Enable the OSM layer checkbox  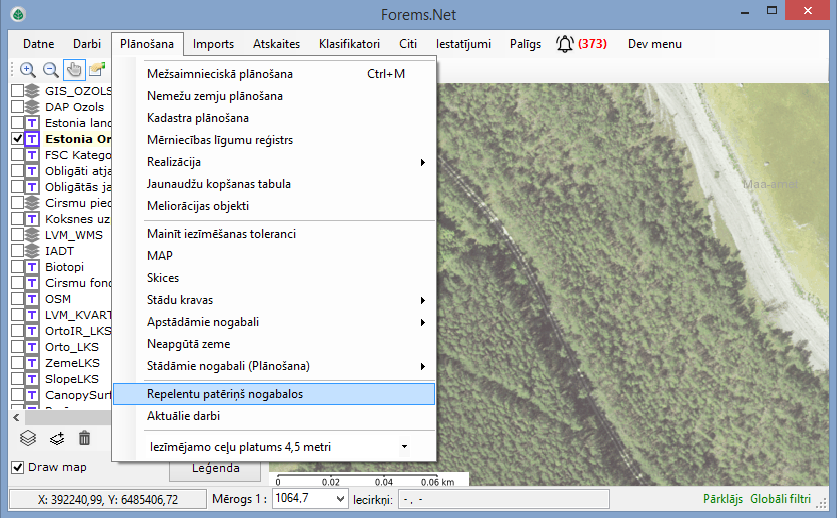(x=18, y=299)
